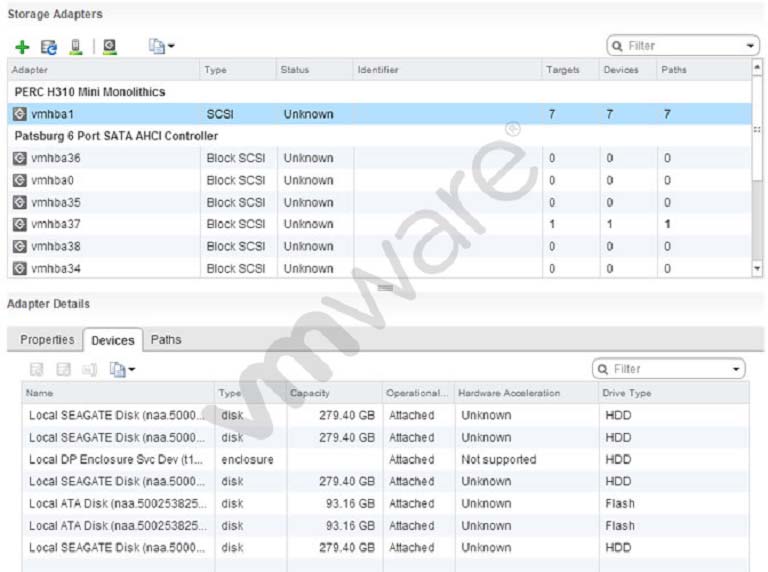Click the panel splitter handle between sections
Image resolution: width=768 pixels, height=572 pixels.
tap(385, 287)
